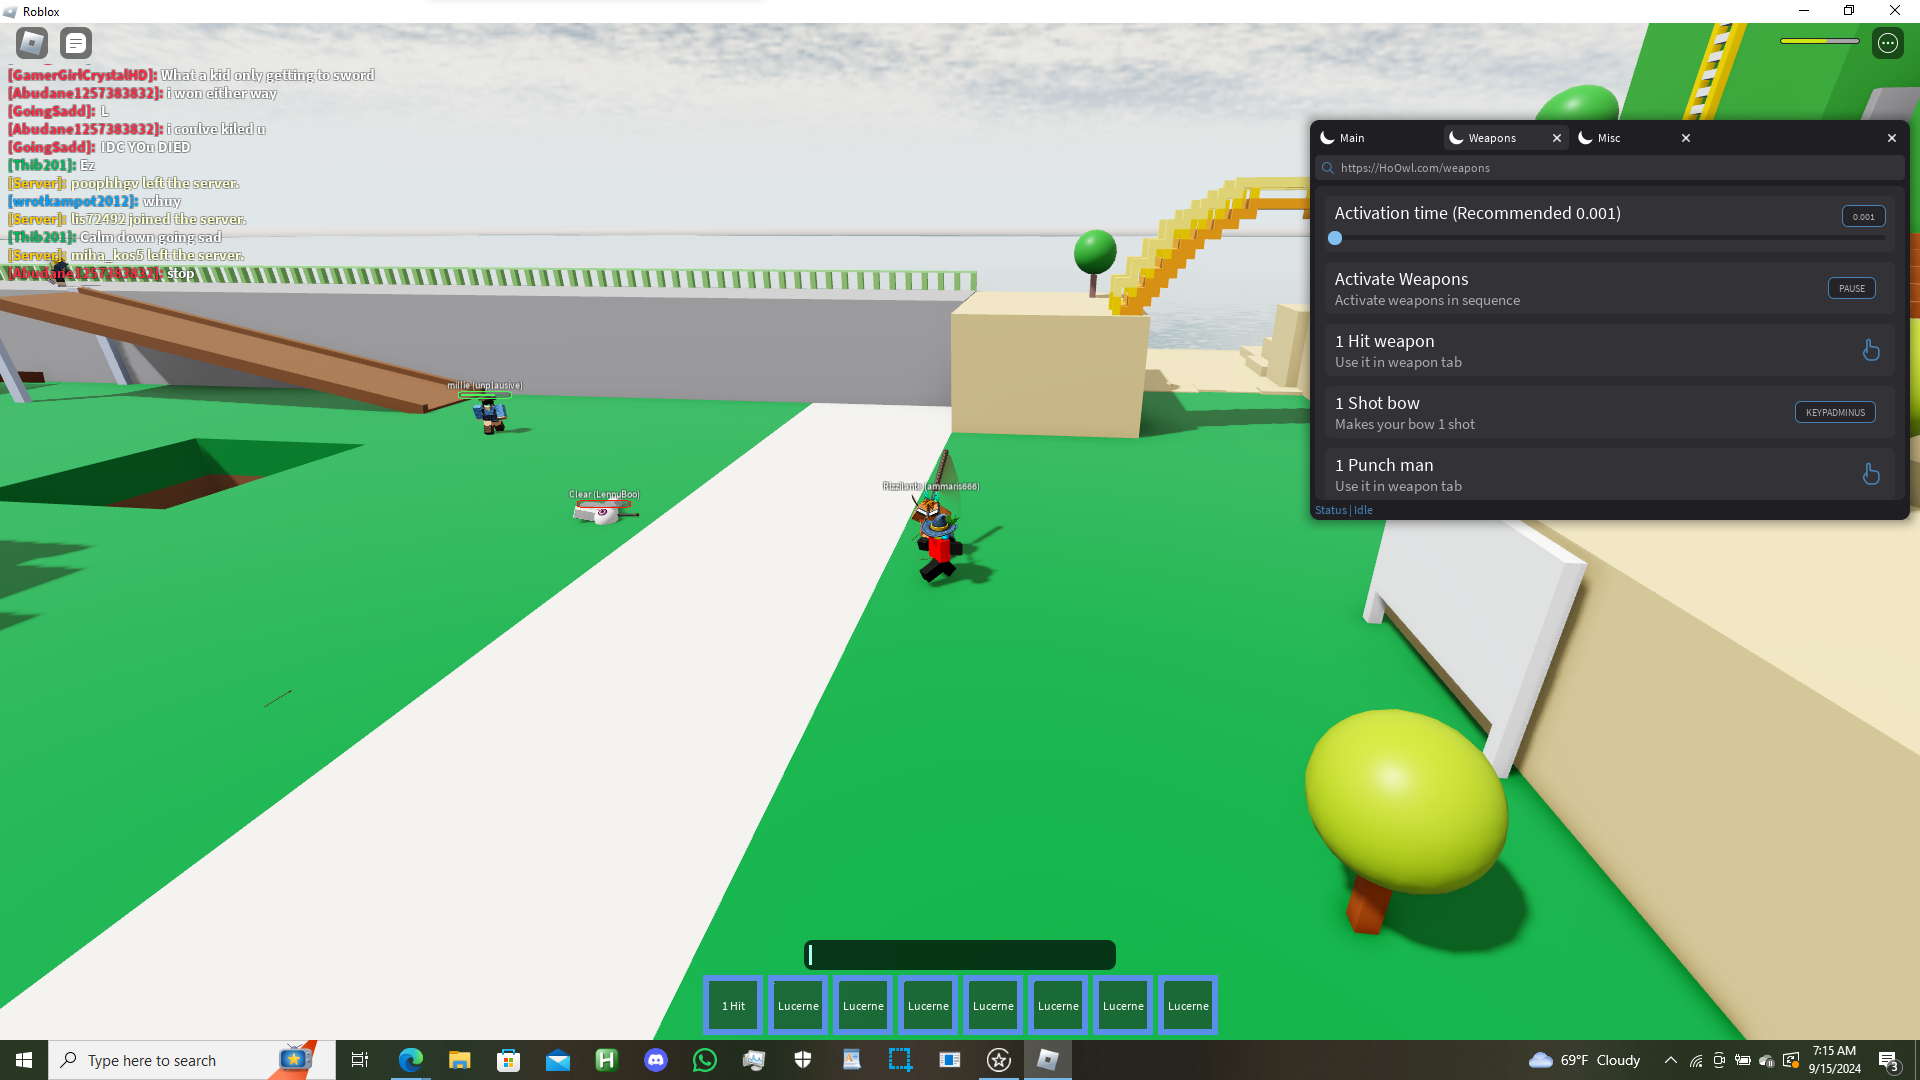Viewport: 1920px width, 1080px height.
Task: Click the Windows taskbar search box
Action: coord(192,1060)
